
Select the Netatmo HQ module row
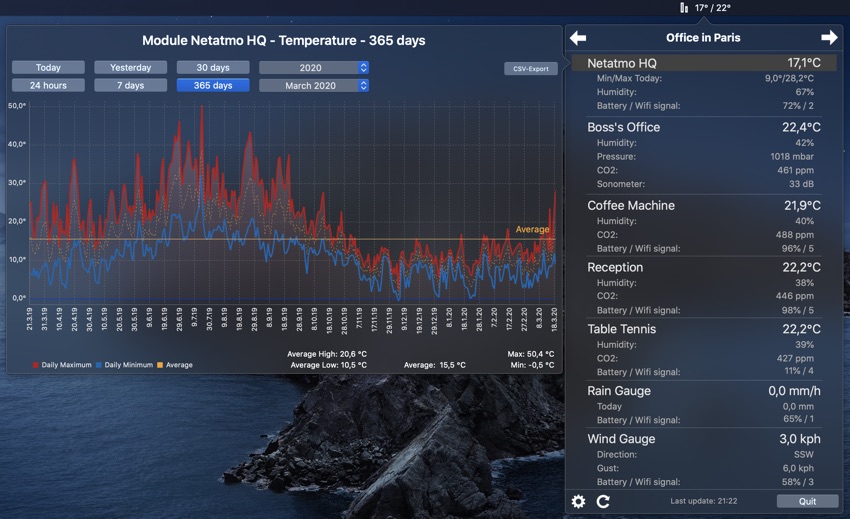[x=704, y=63]
